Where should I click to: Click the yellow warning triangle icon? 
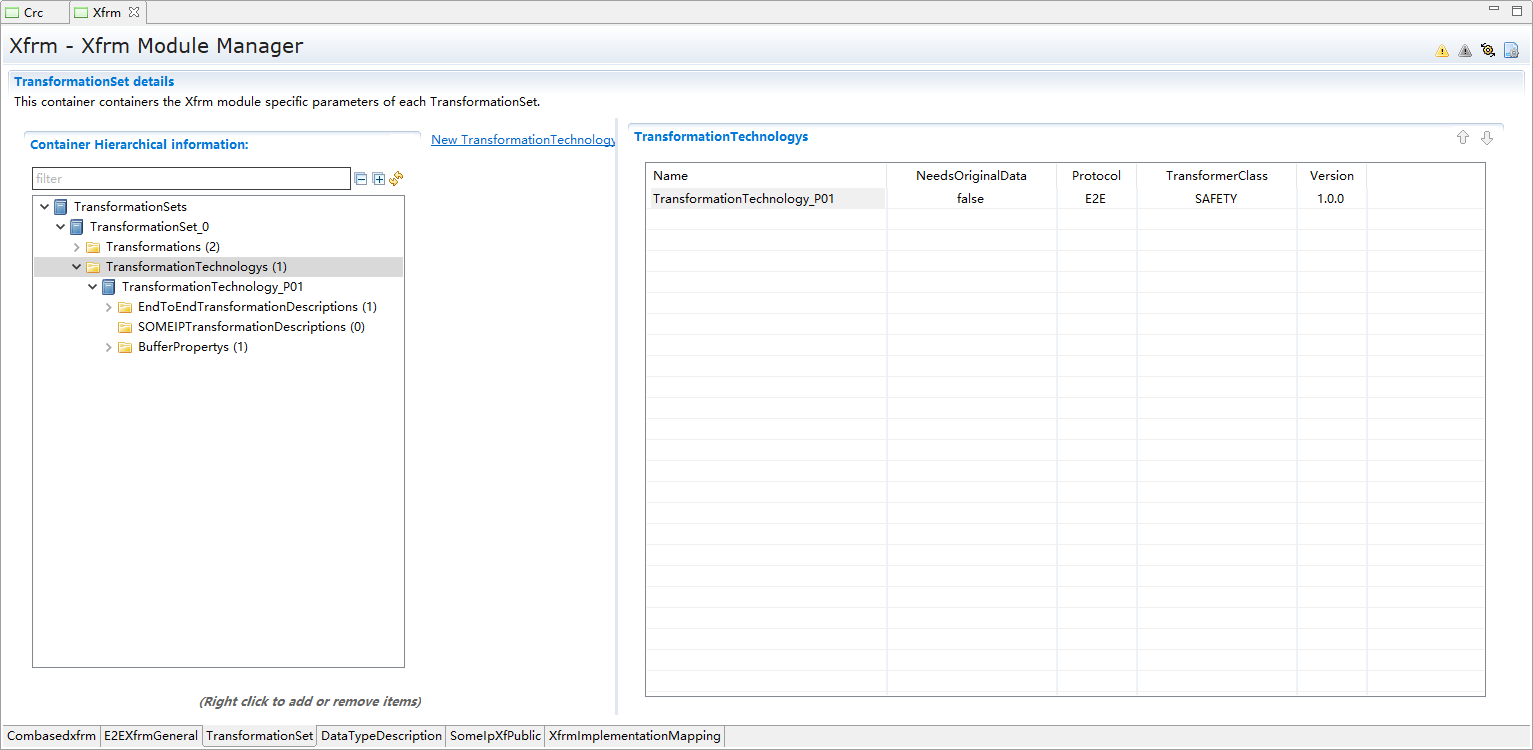[1442, 51]
